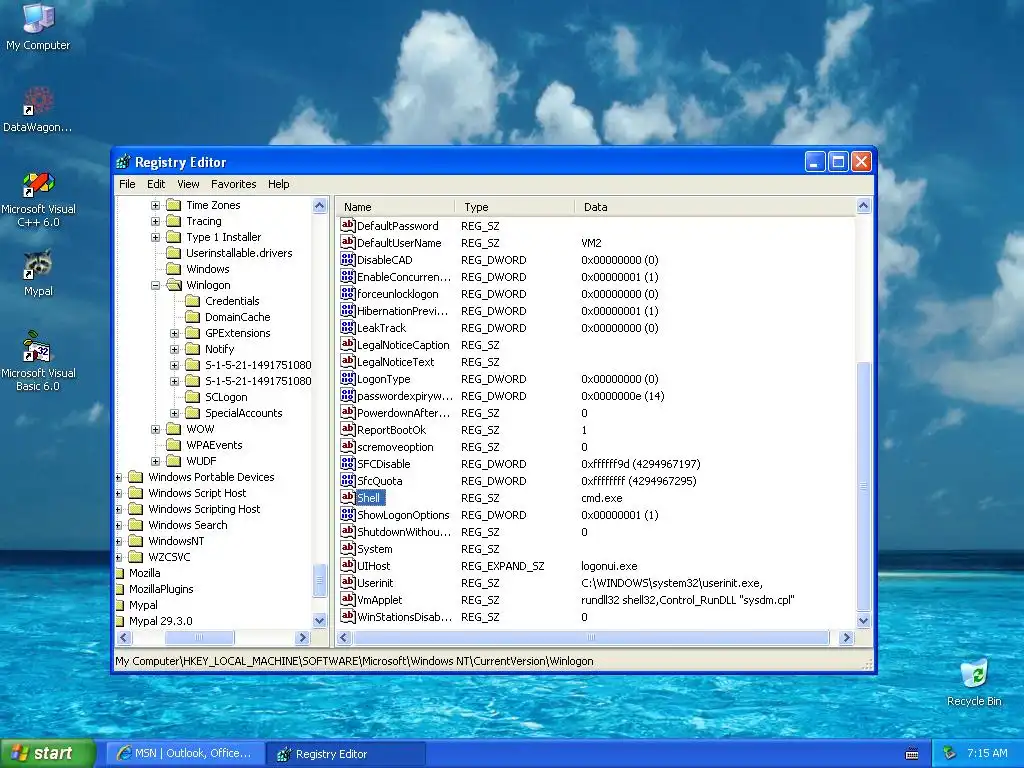Click the values pane vertical scrollbar thumb
The width and height of the screenshot is (1024, 768).
click(863, 486)
